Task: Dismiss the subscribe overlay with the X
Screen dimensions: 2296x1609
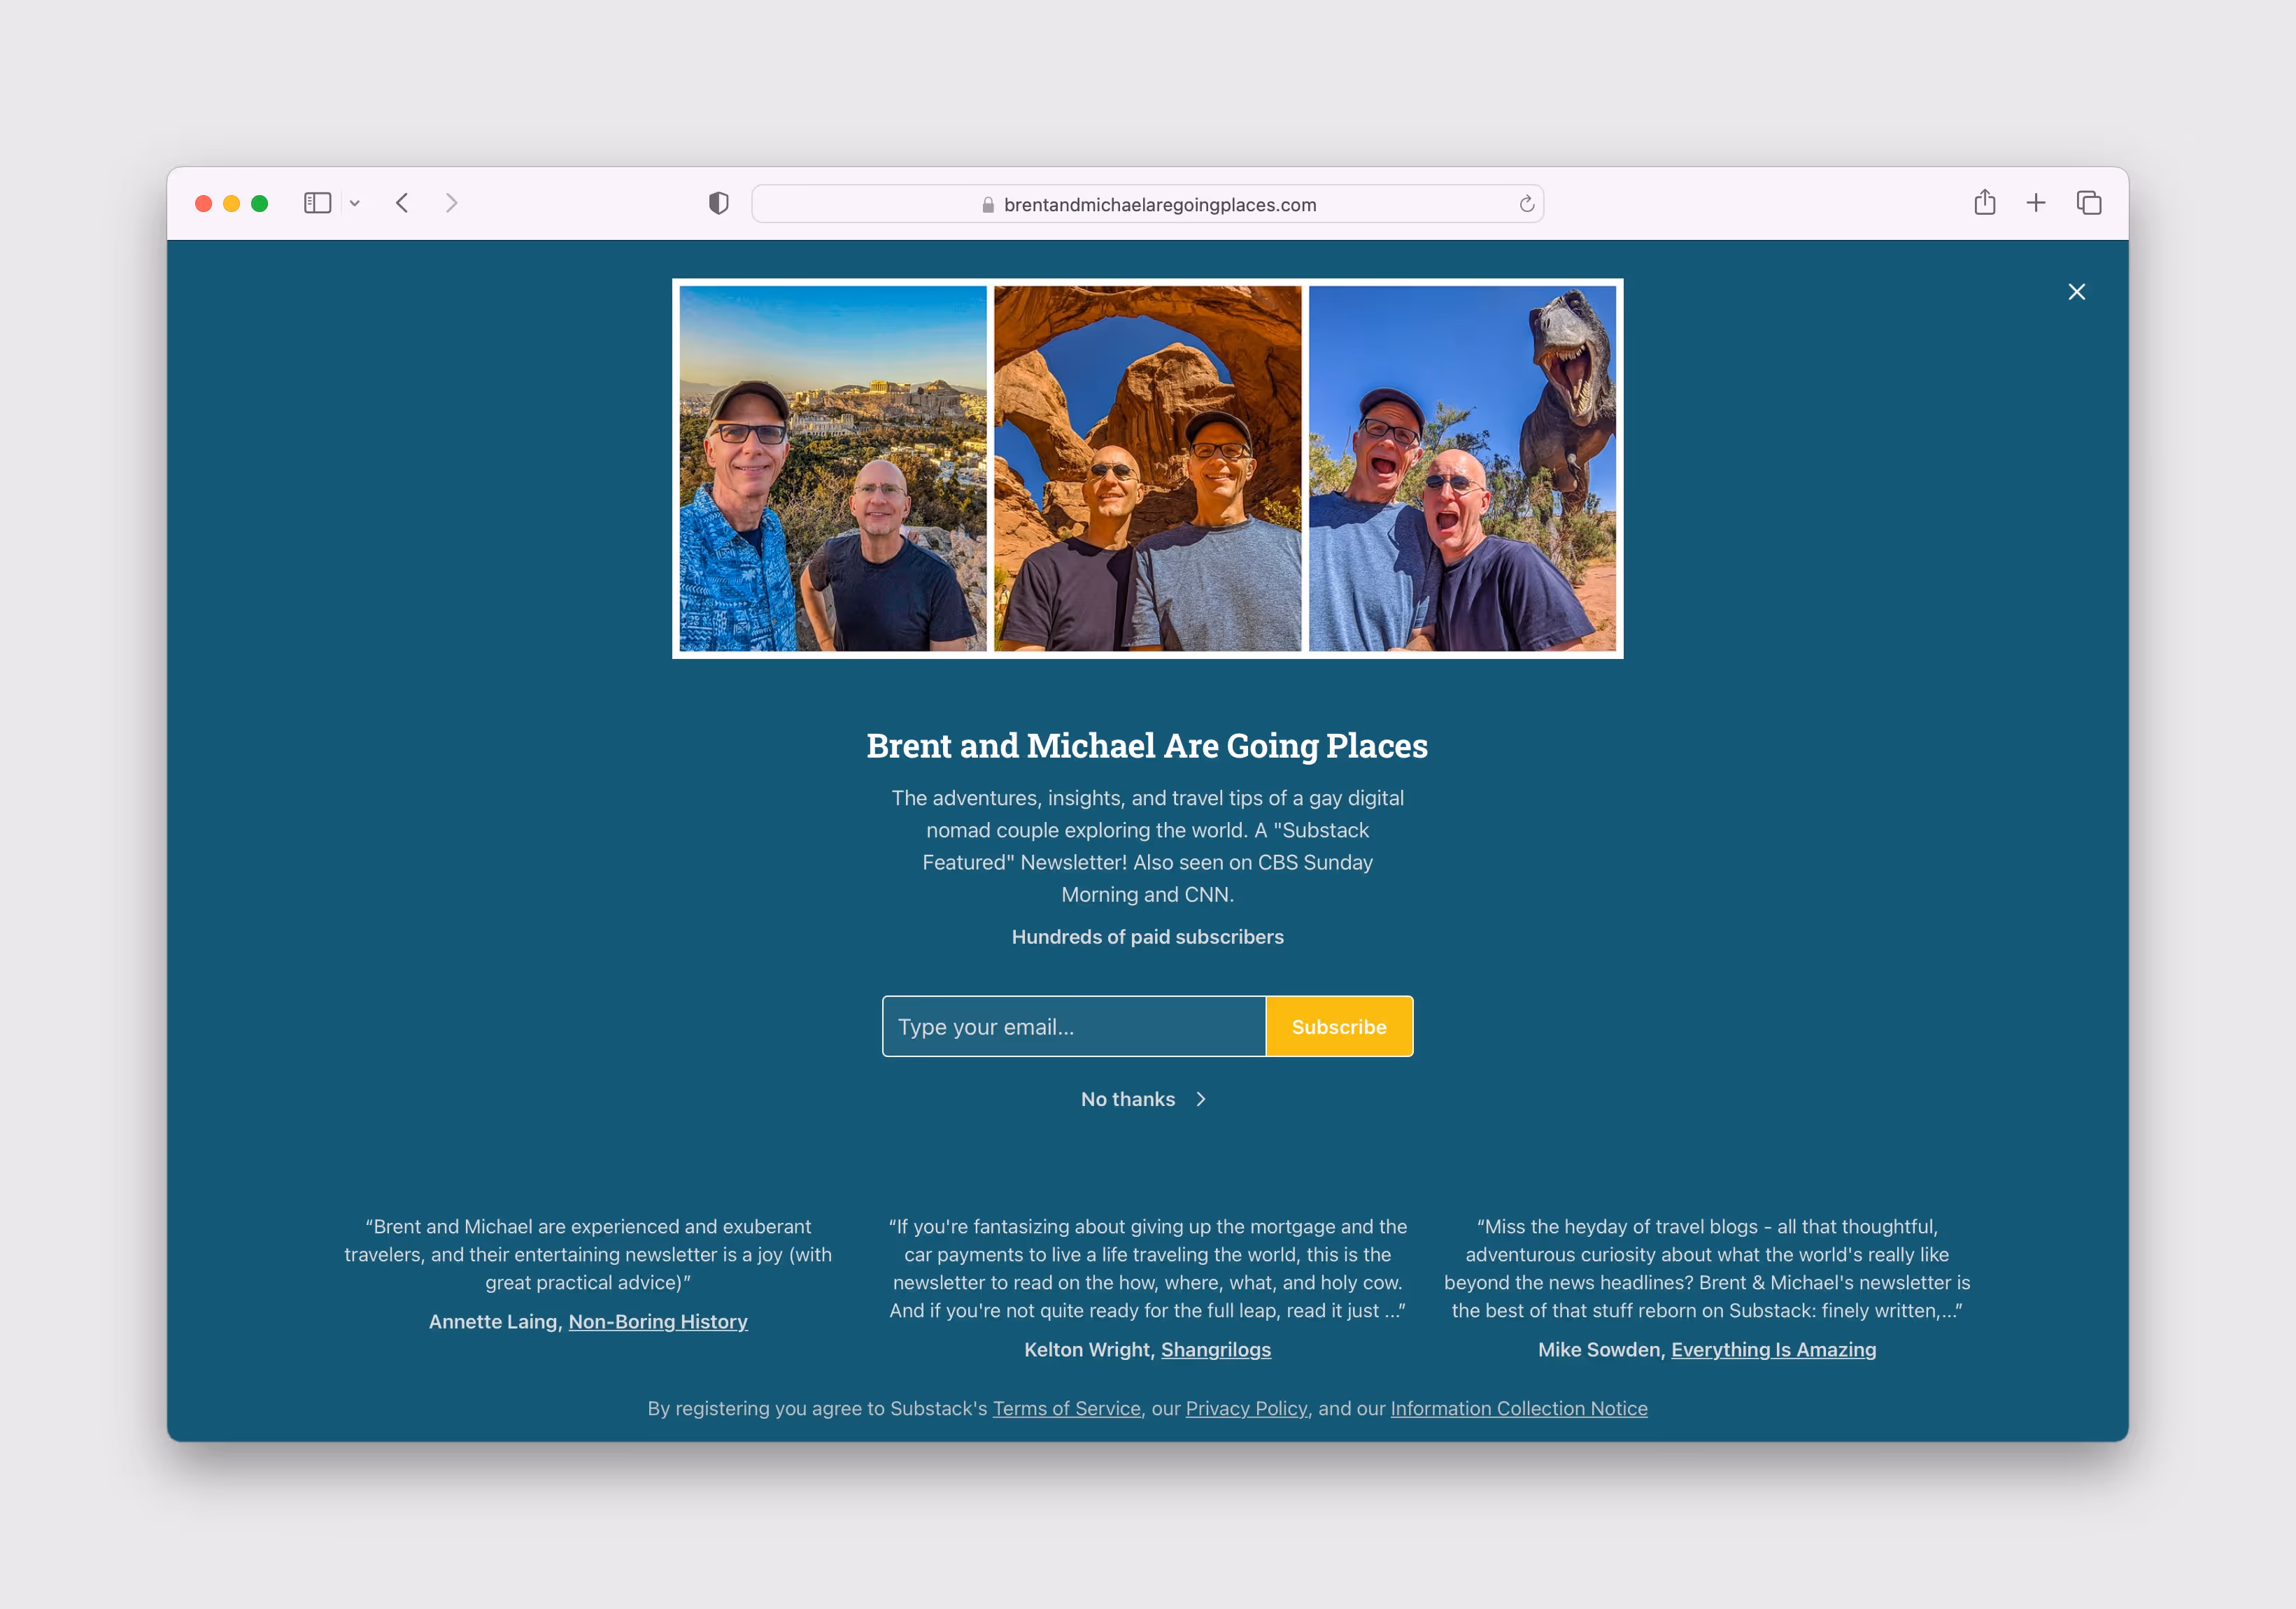Action: pos(2076,292)
